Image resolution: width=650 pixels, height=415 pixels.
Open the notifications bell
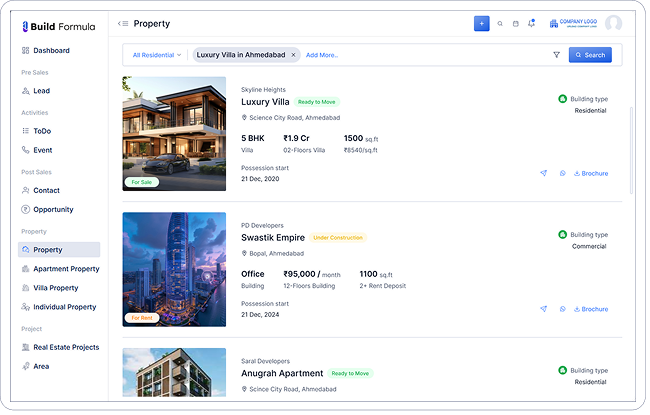tap(531, 23)
